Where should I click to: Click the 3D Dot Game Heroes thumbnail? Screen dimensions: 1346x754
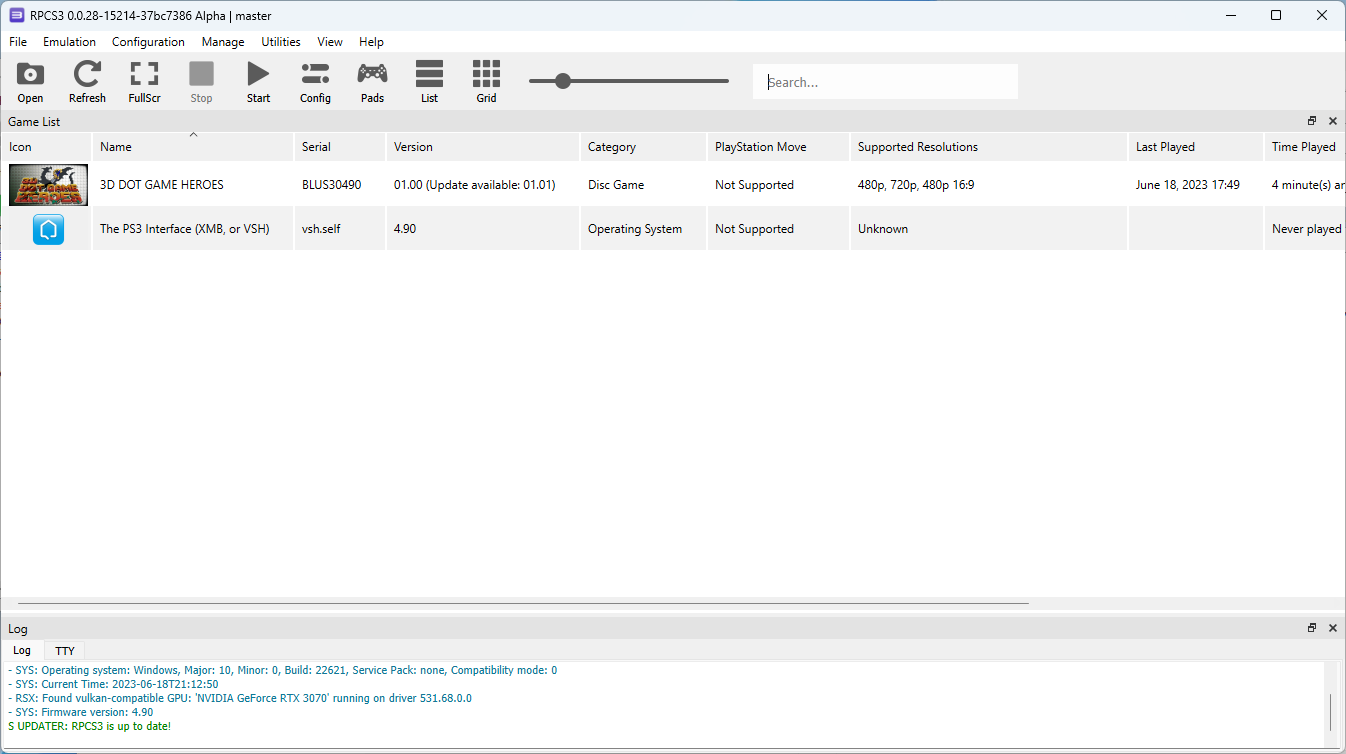tap(48, 185)
